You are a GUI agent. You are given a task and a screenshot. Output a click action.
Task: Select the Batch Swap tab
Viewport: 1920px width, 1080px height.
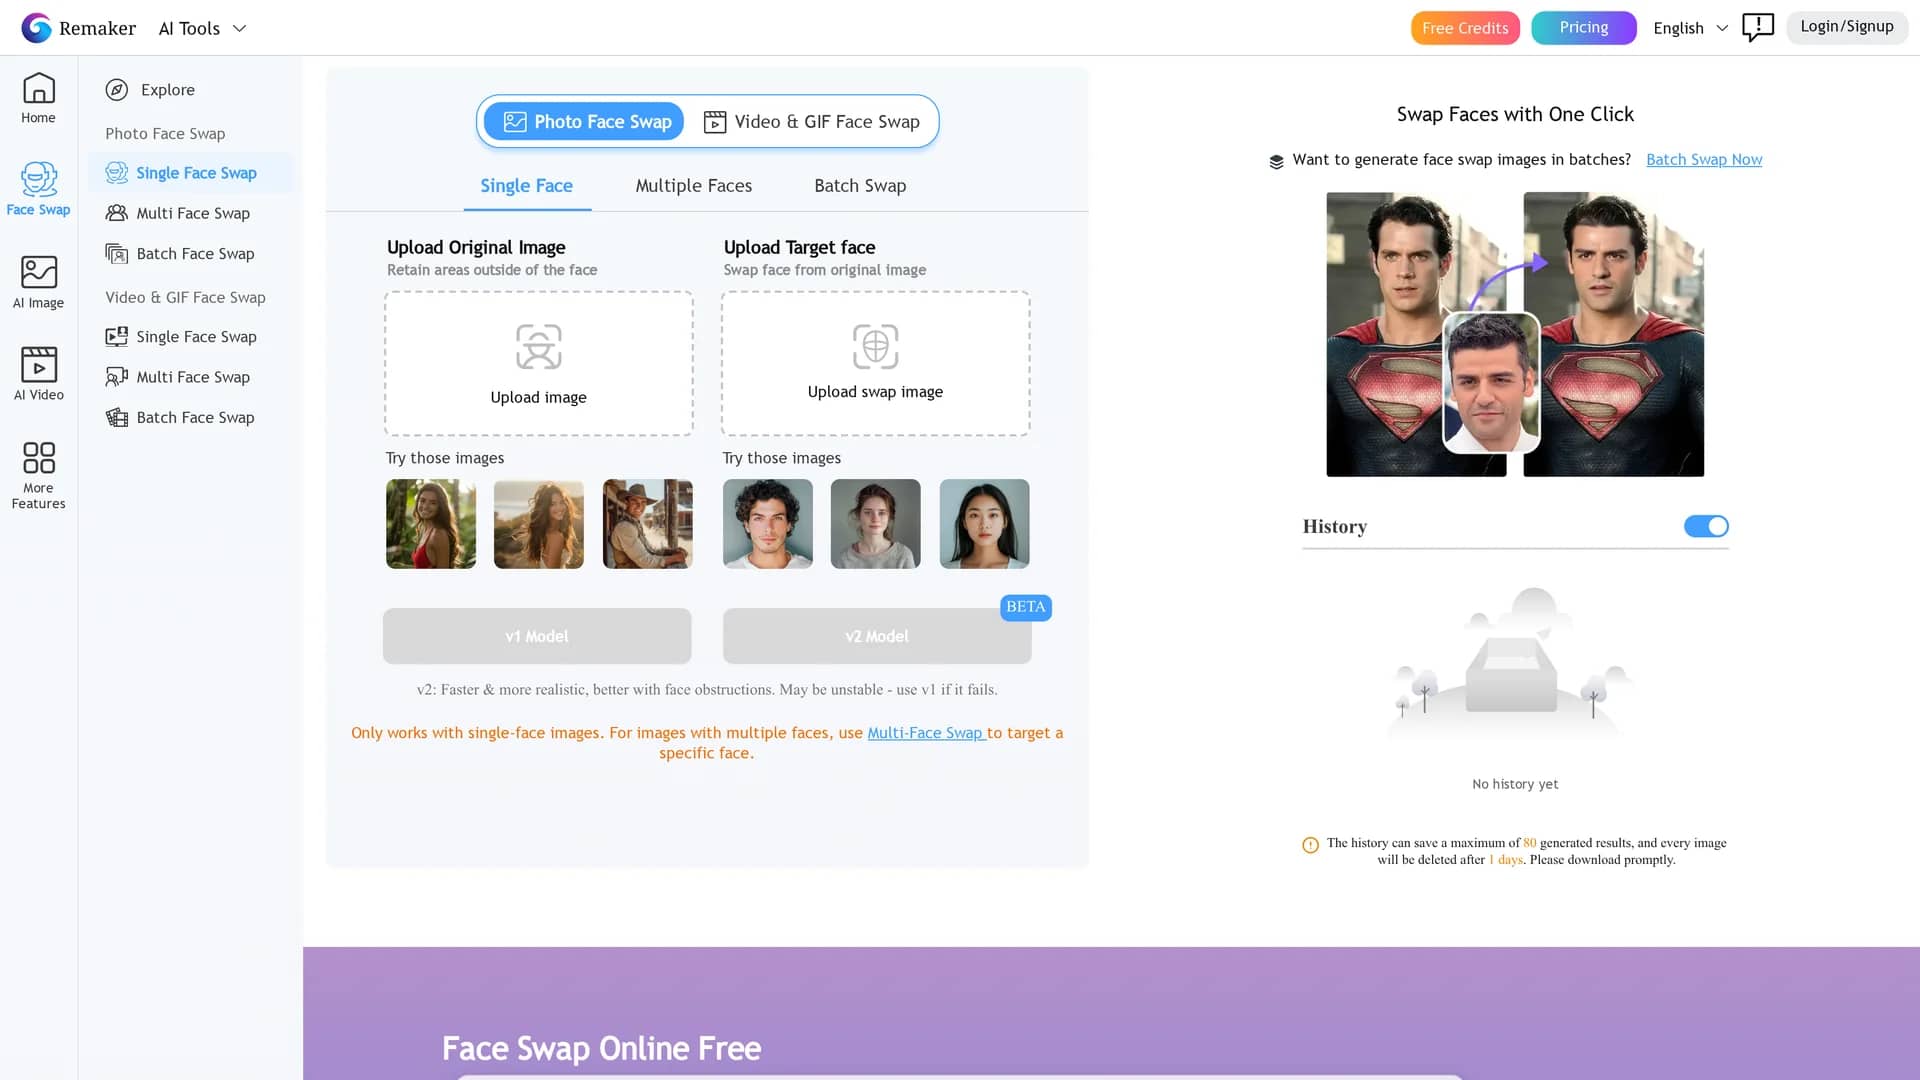(860, 186)
